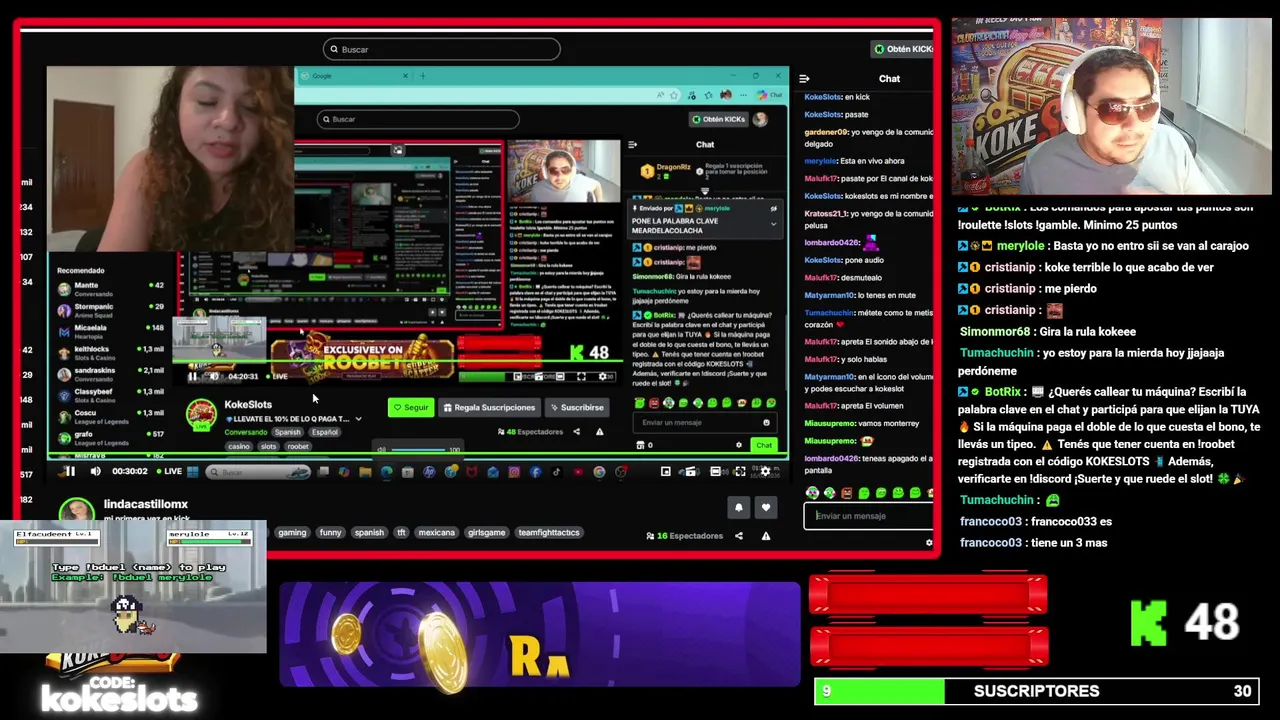Image resolution: width=1280 pixels, height=720 pixels.
Task: Click the top Buscar search bar
Action: pyautogui.click(x=441, y=49)
